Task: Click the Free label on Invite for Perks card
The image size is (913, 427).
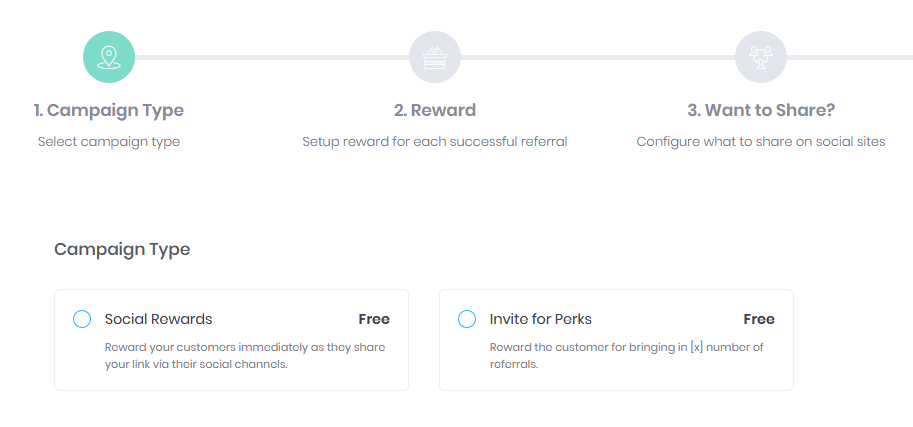Action: tap(759, 319)
